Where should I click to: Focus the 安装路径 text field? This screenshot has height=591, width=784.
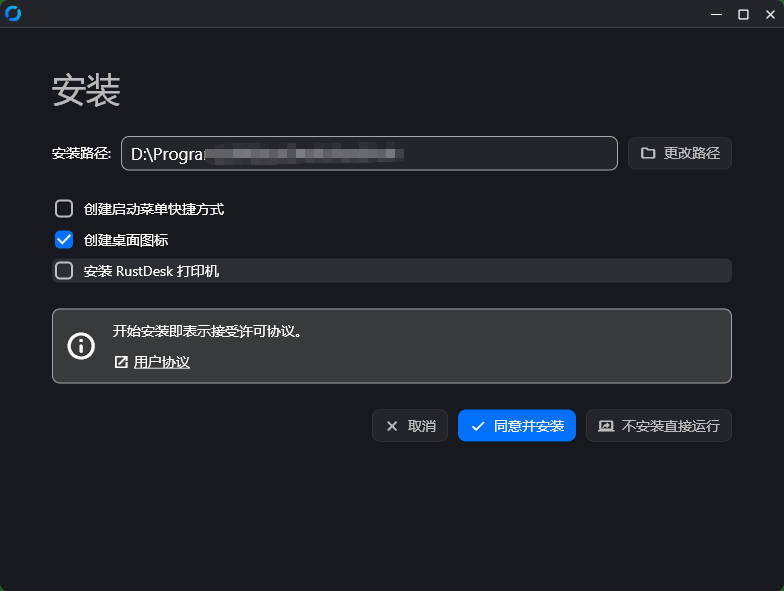369,154
